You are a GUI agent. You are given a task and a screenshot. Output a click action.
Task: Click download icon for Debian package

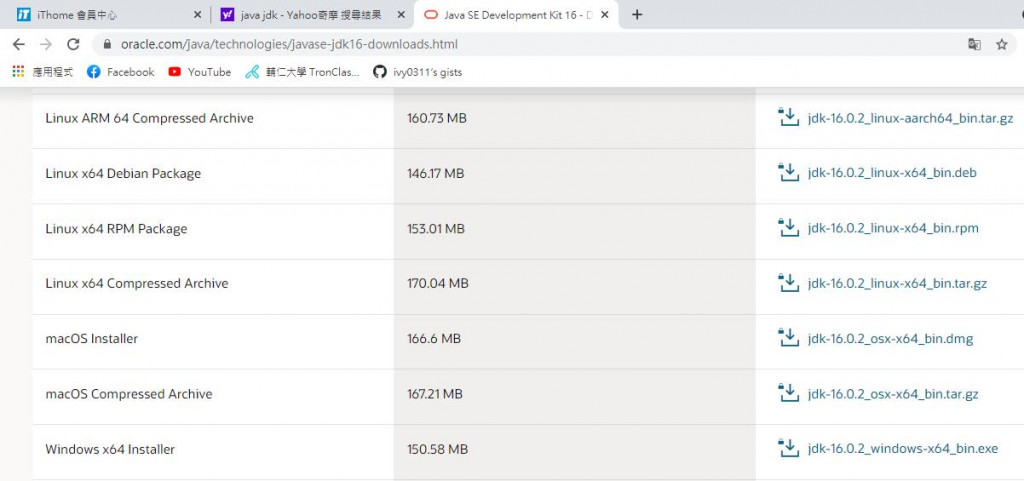coord(789,172)
